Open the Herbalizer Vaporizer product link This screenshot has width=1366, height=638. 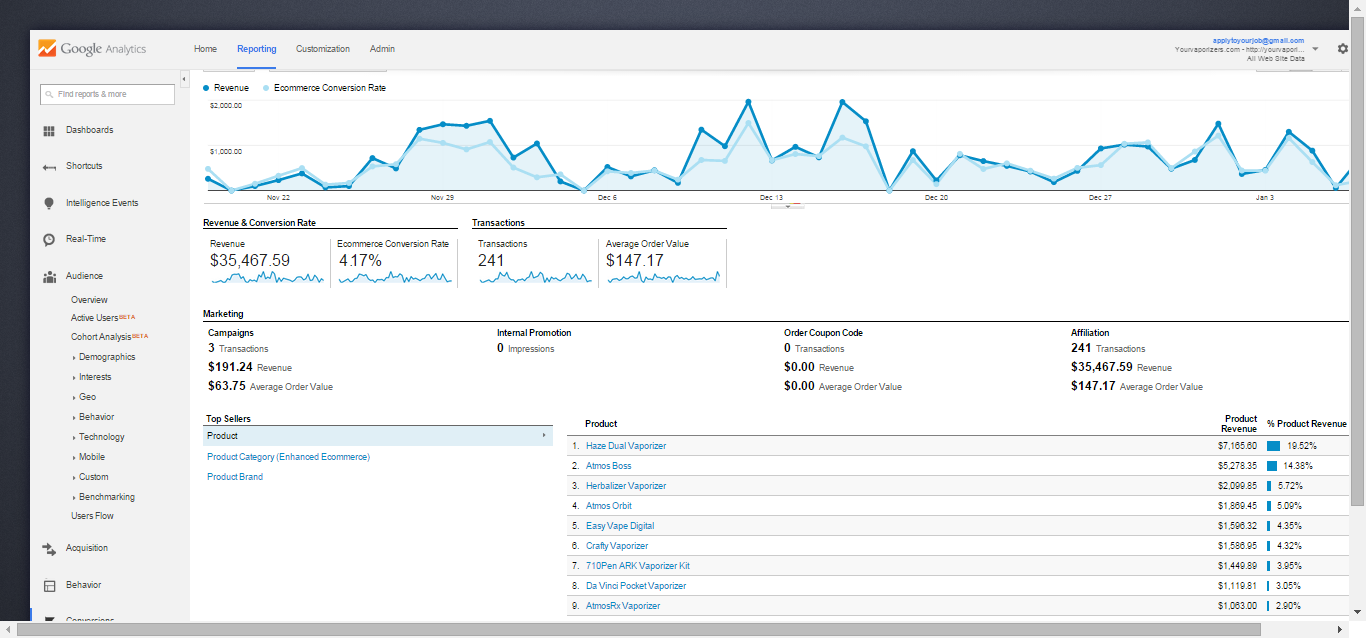tap(626, 486)
